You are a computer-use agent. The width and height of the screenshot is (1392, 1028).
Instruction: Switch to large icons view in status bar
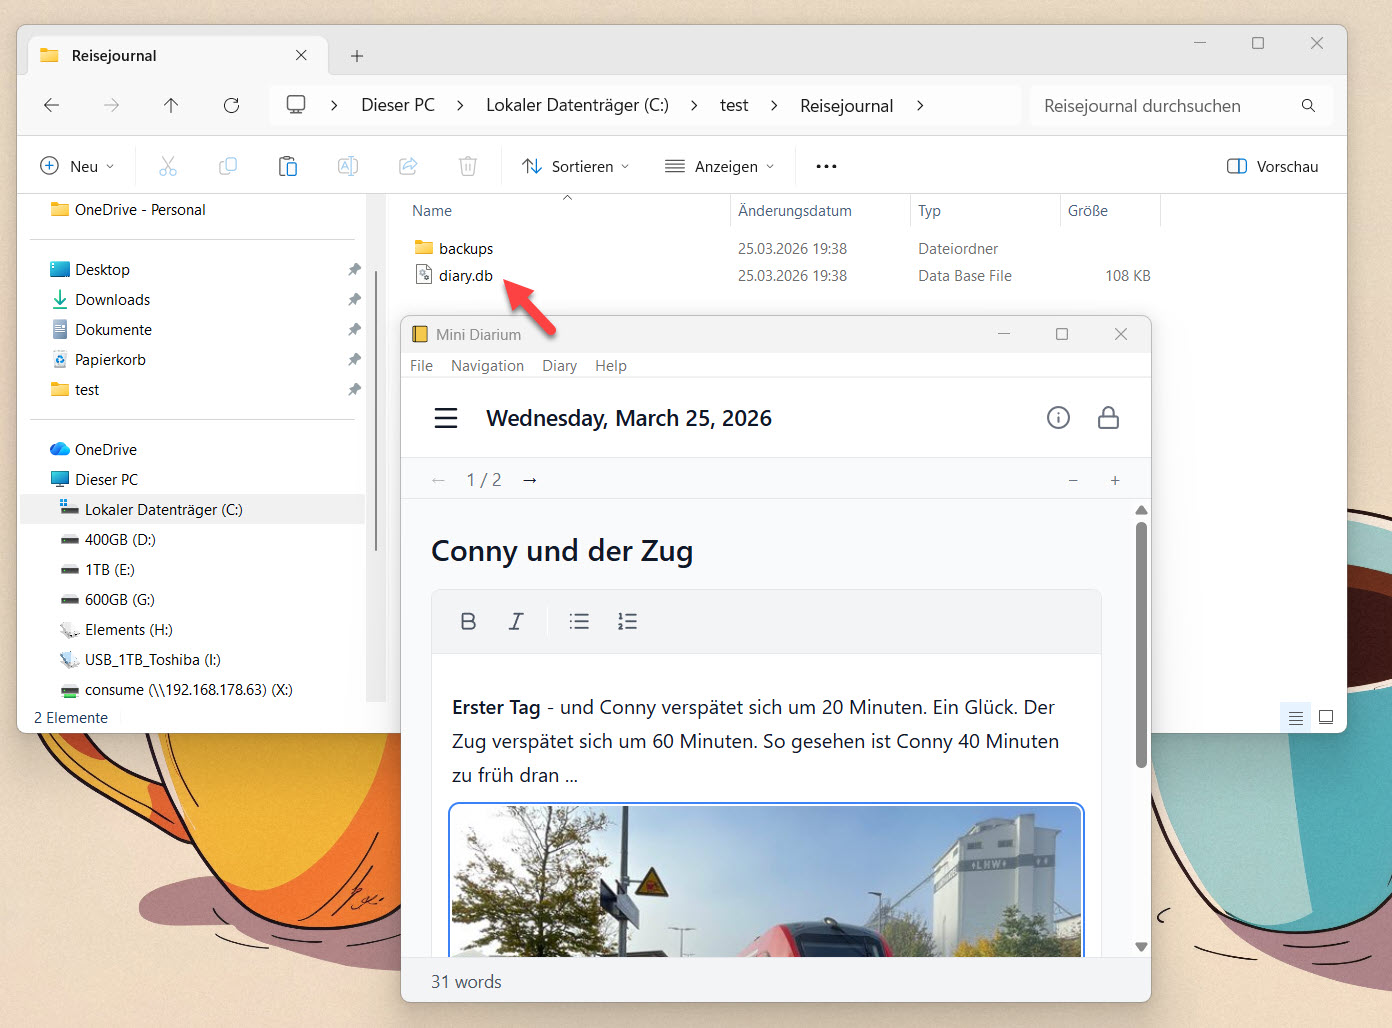(1326, 717)
